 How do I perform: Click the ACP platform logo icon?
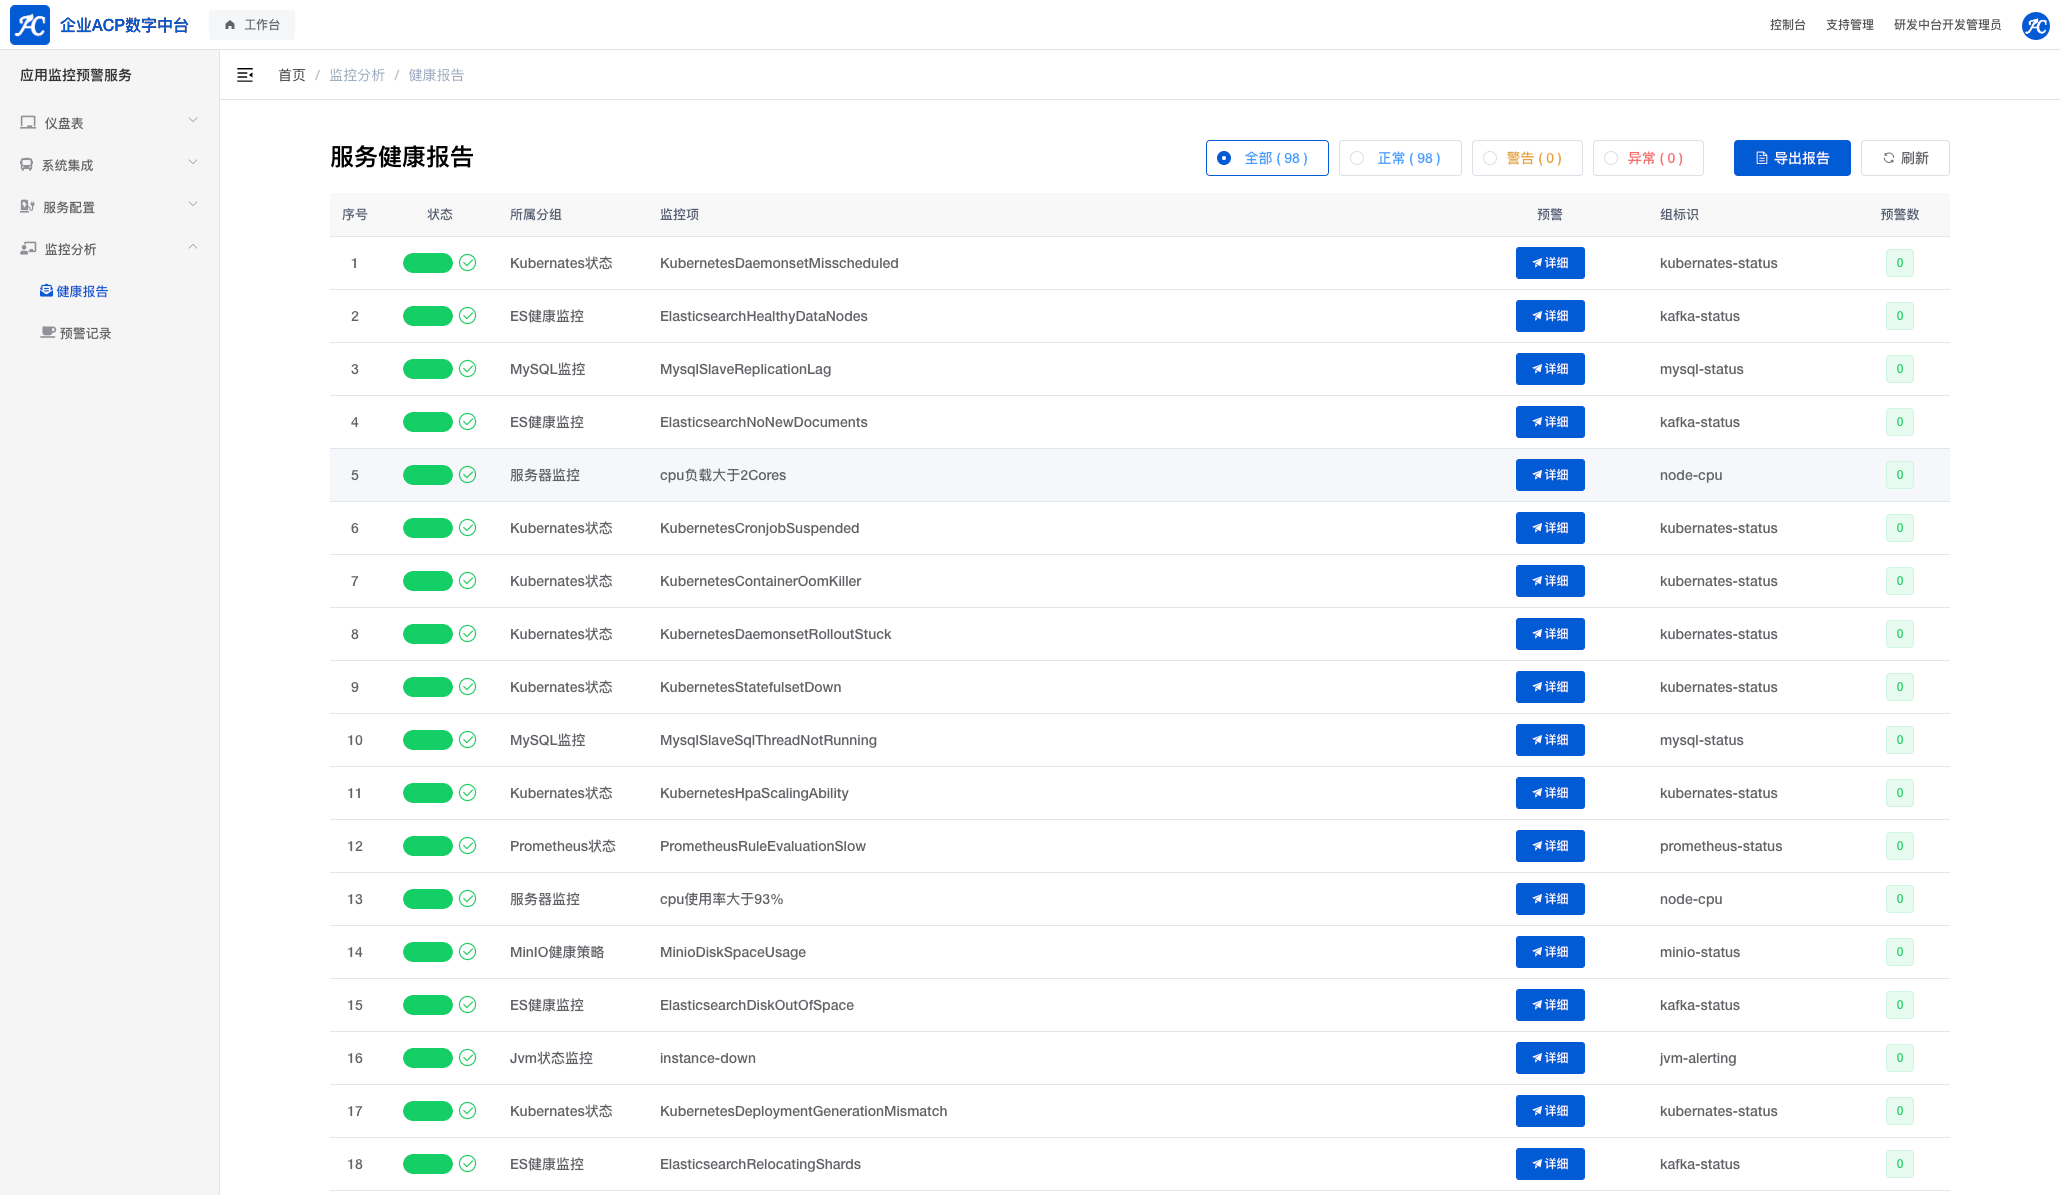pos(30,25)
